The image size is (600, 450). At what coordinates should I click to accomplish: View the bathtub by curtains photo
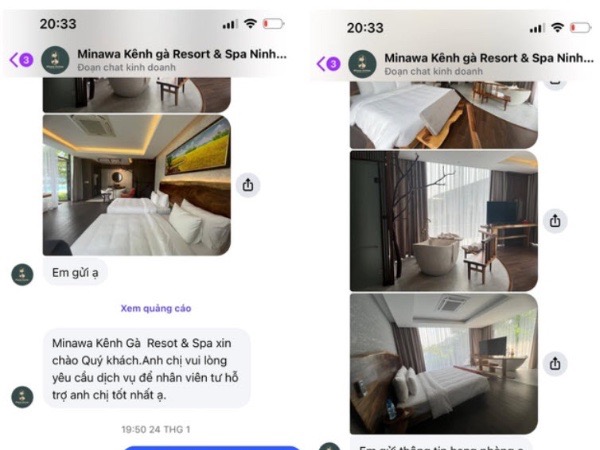(x=443, y=221)
